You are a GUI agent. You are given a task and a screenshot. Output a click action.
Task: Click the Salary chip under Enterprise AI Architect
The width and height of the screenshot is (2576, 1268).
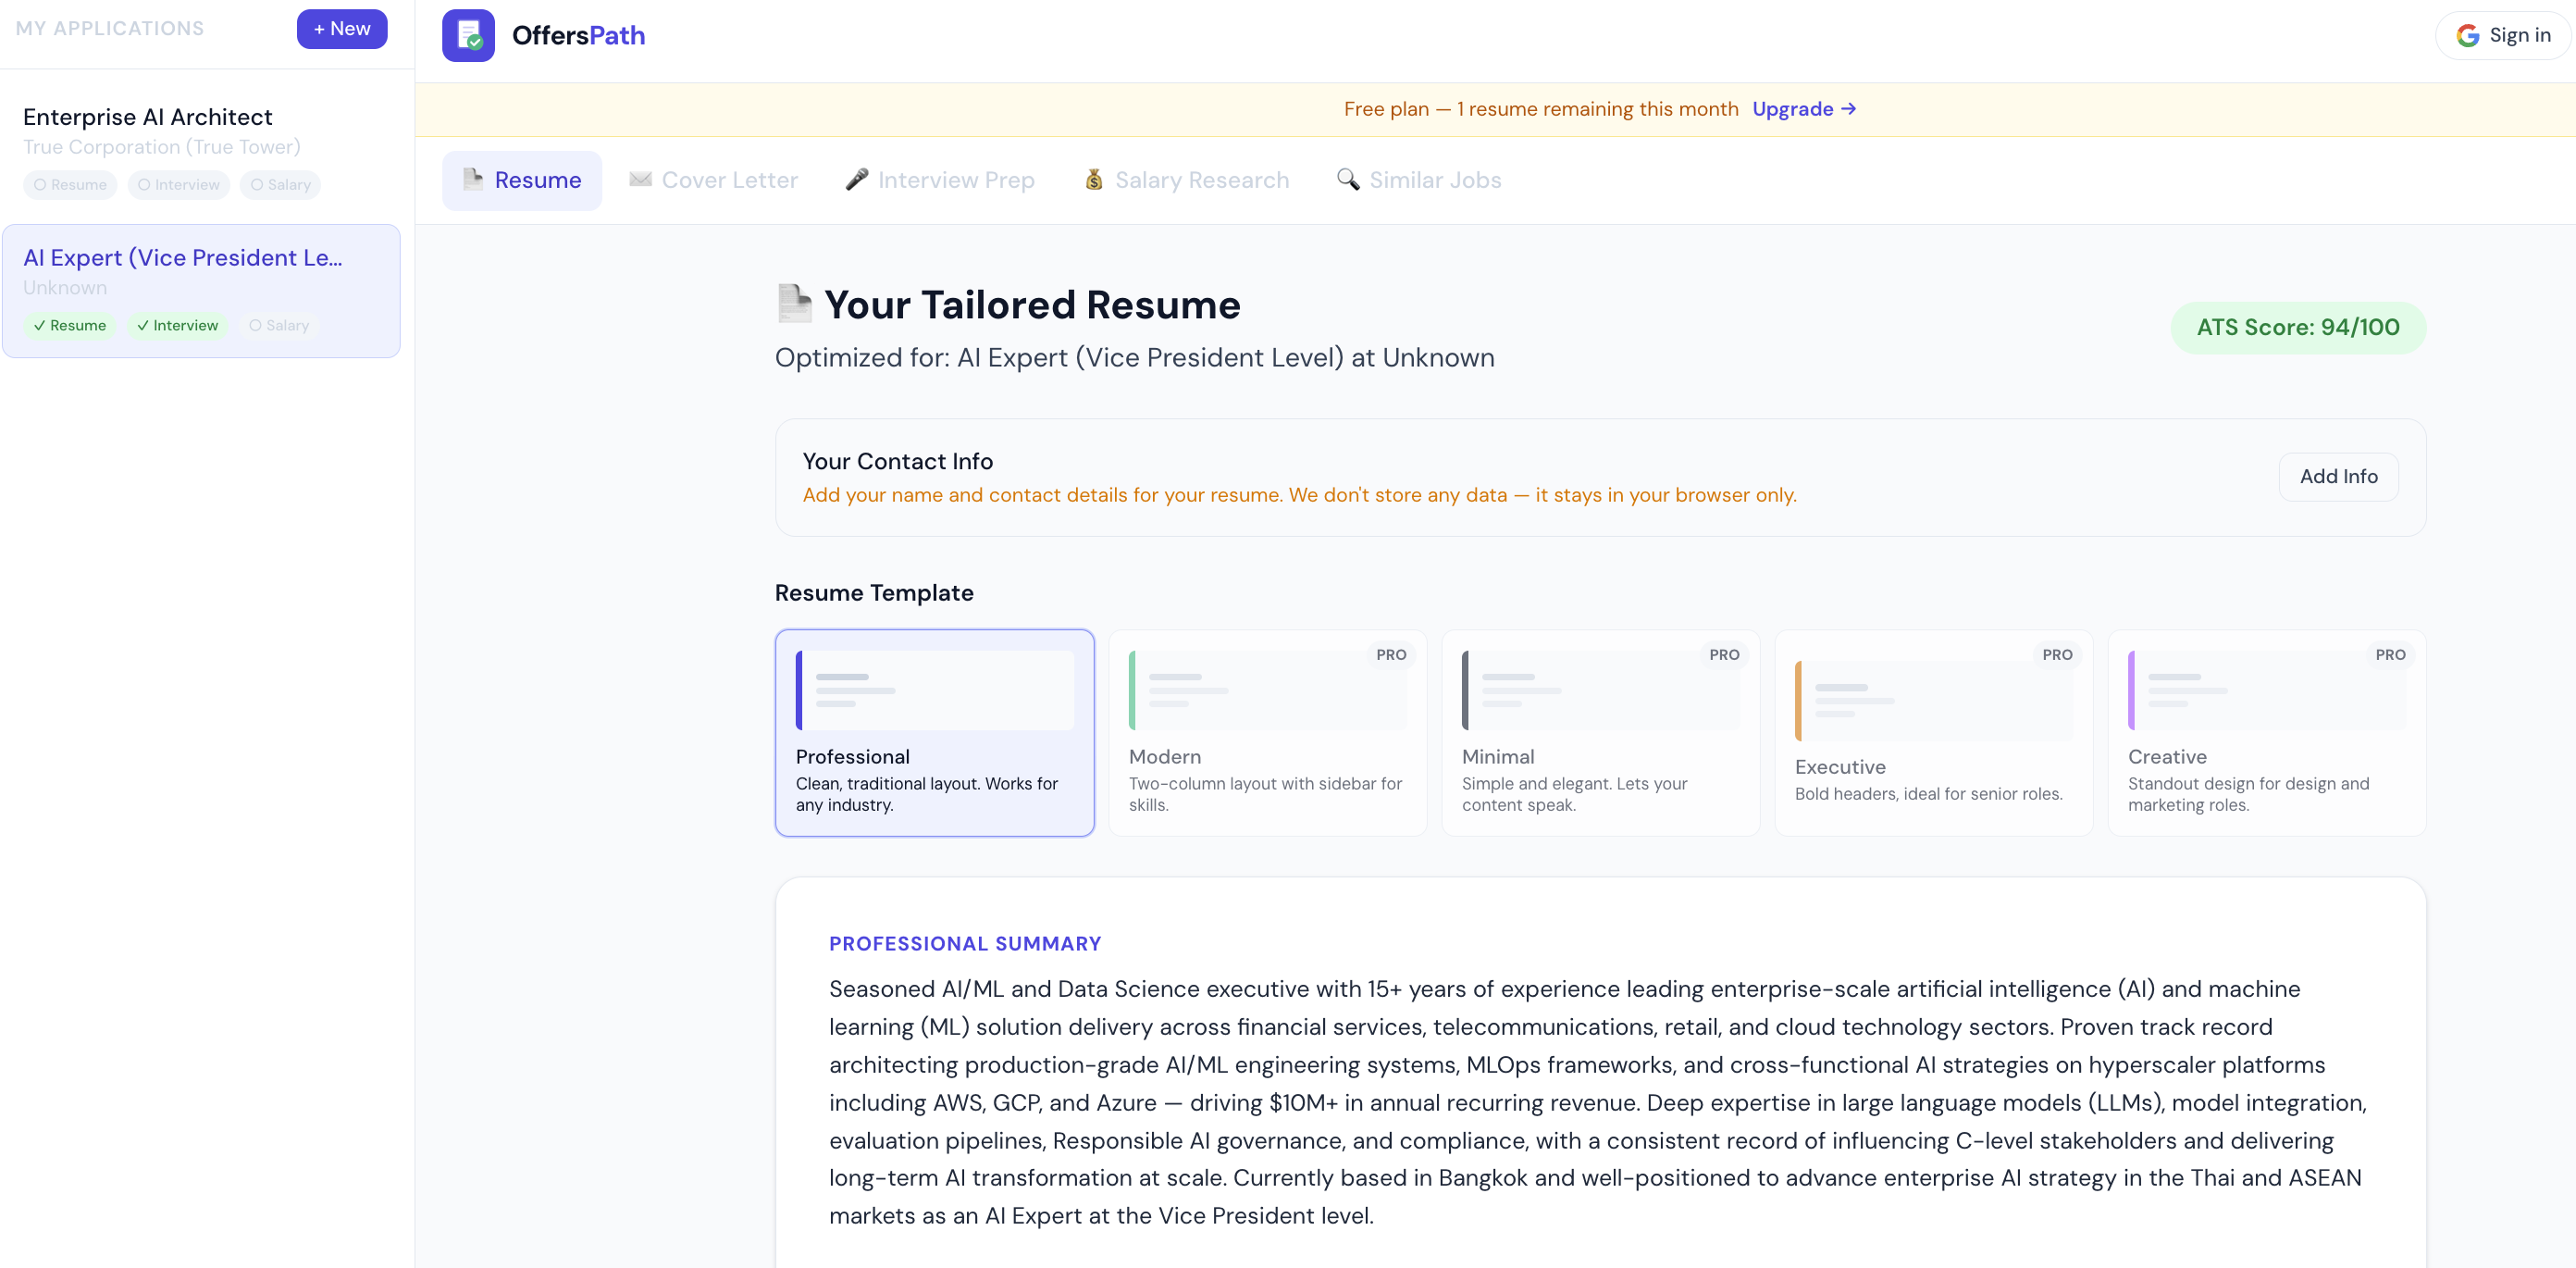coord(280,185)
